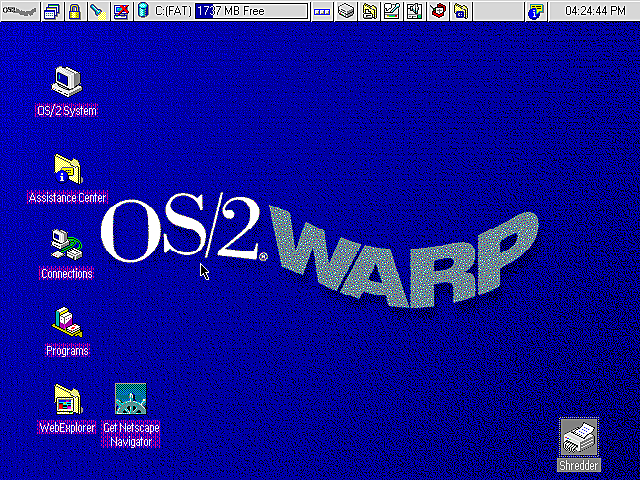
Task: Select the Connections desktop icon
Action: (67, 244)
